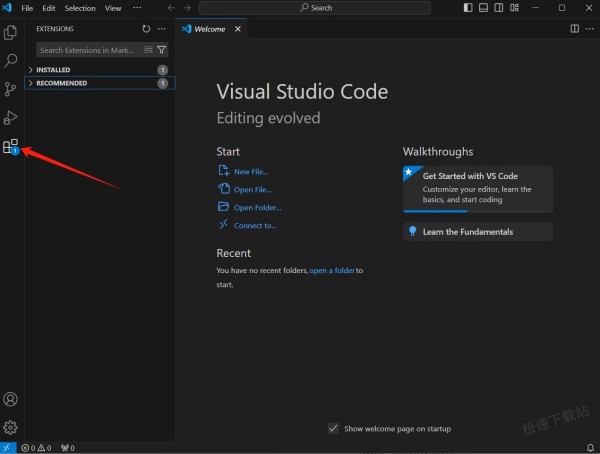Viewport: 600px width, 454px height.
Task: Open the Search view in activity bar
Action: pos(11,61)
